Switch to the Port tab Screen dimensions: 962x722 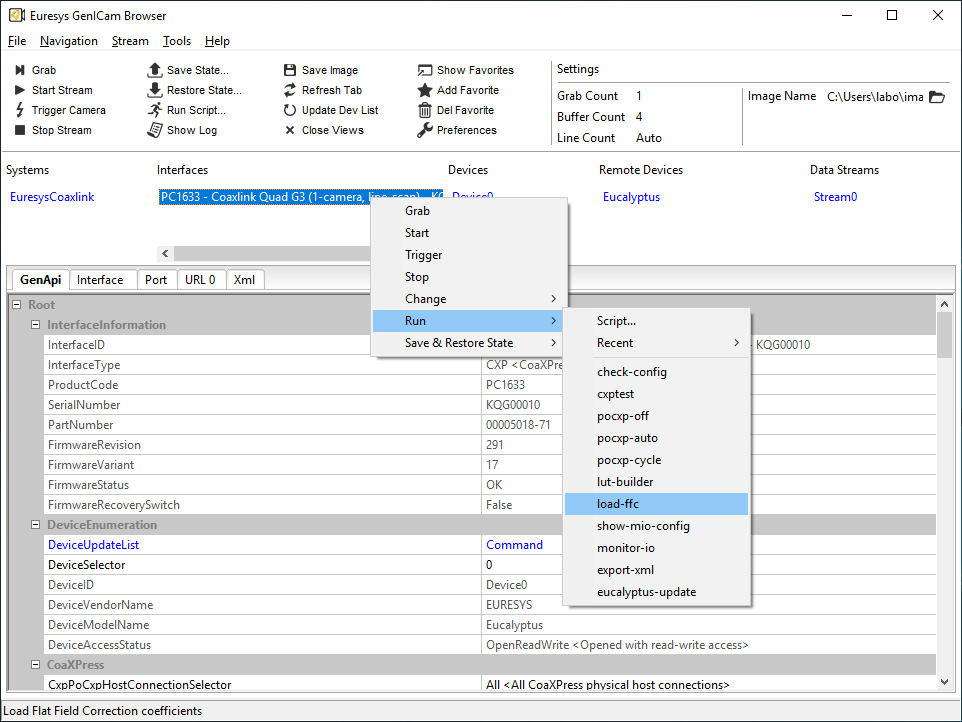(x=156, y=279)
